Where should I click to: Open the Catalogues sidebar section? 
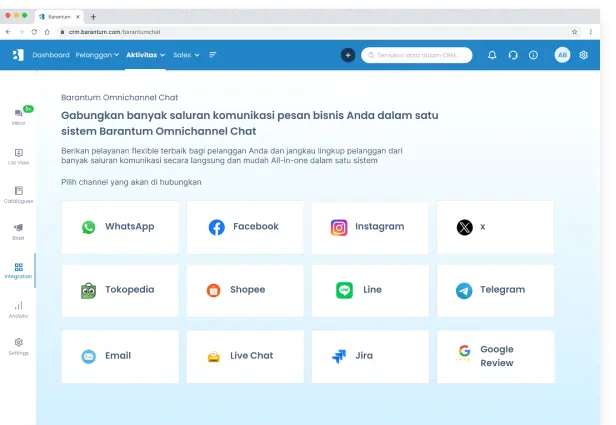pos(19,194)
